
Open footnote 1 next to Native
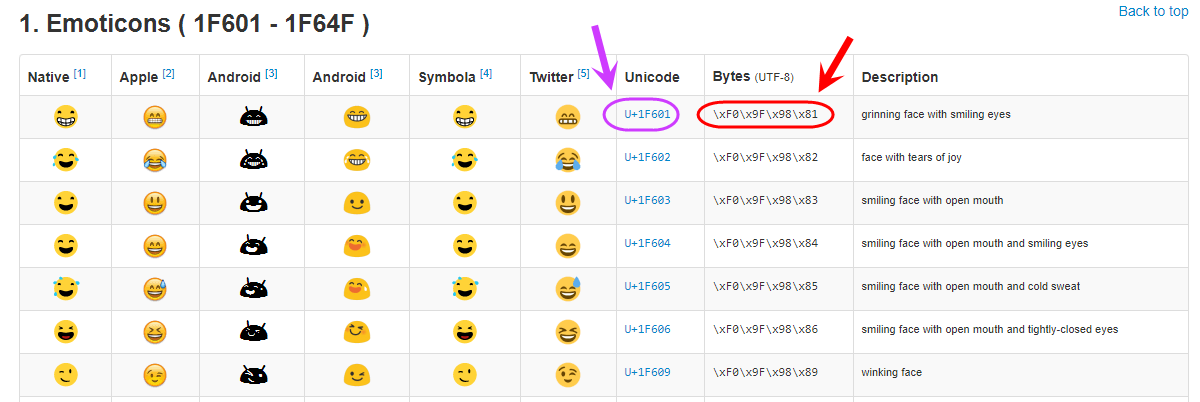pyautogui.click(x=80, y=73)
